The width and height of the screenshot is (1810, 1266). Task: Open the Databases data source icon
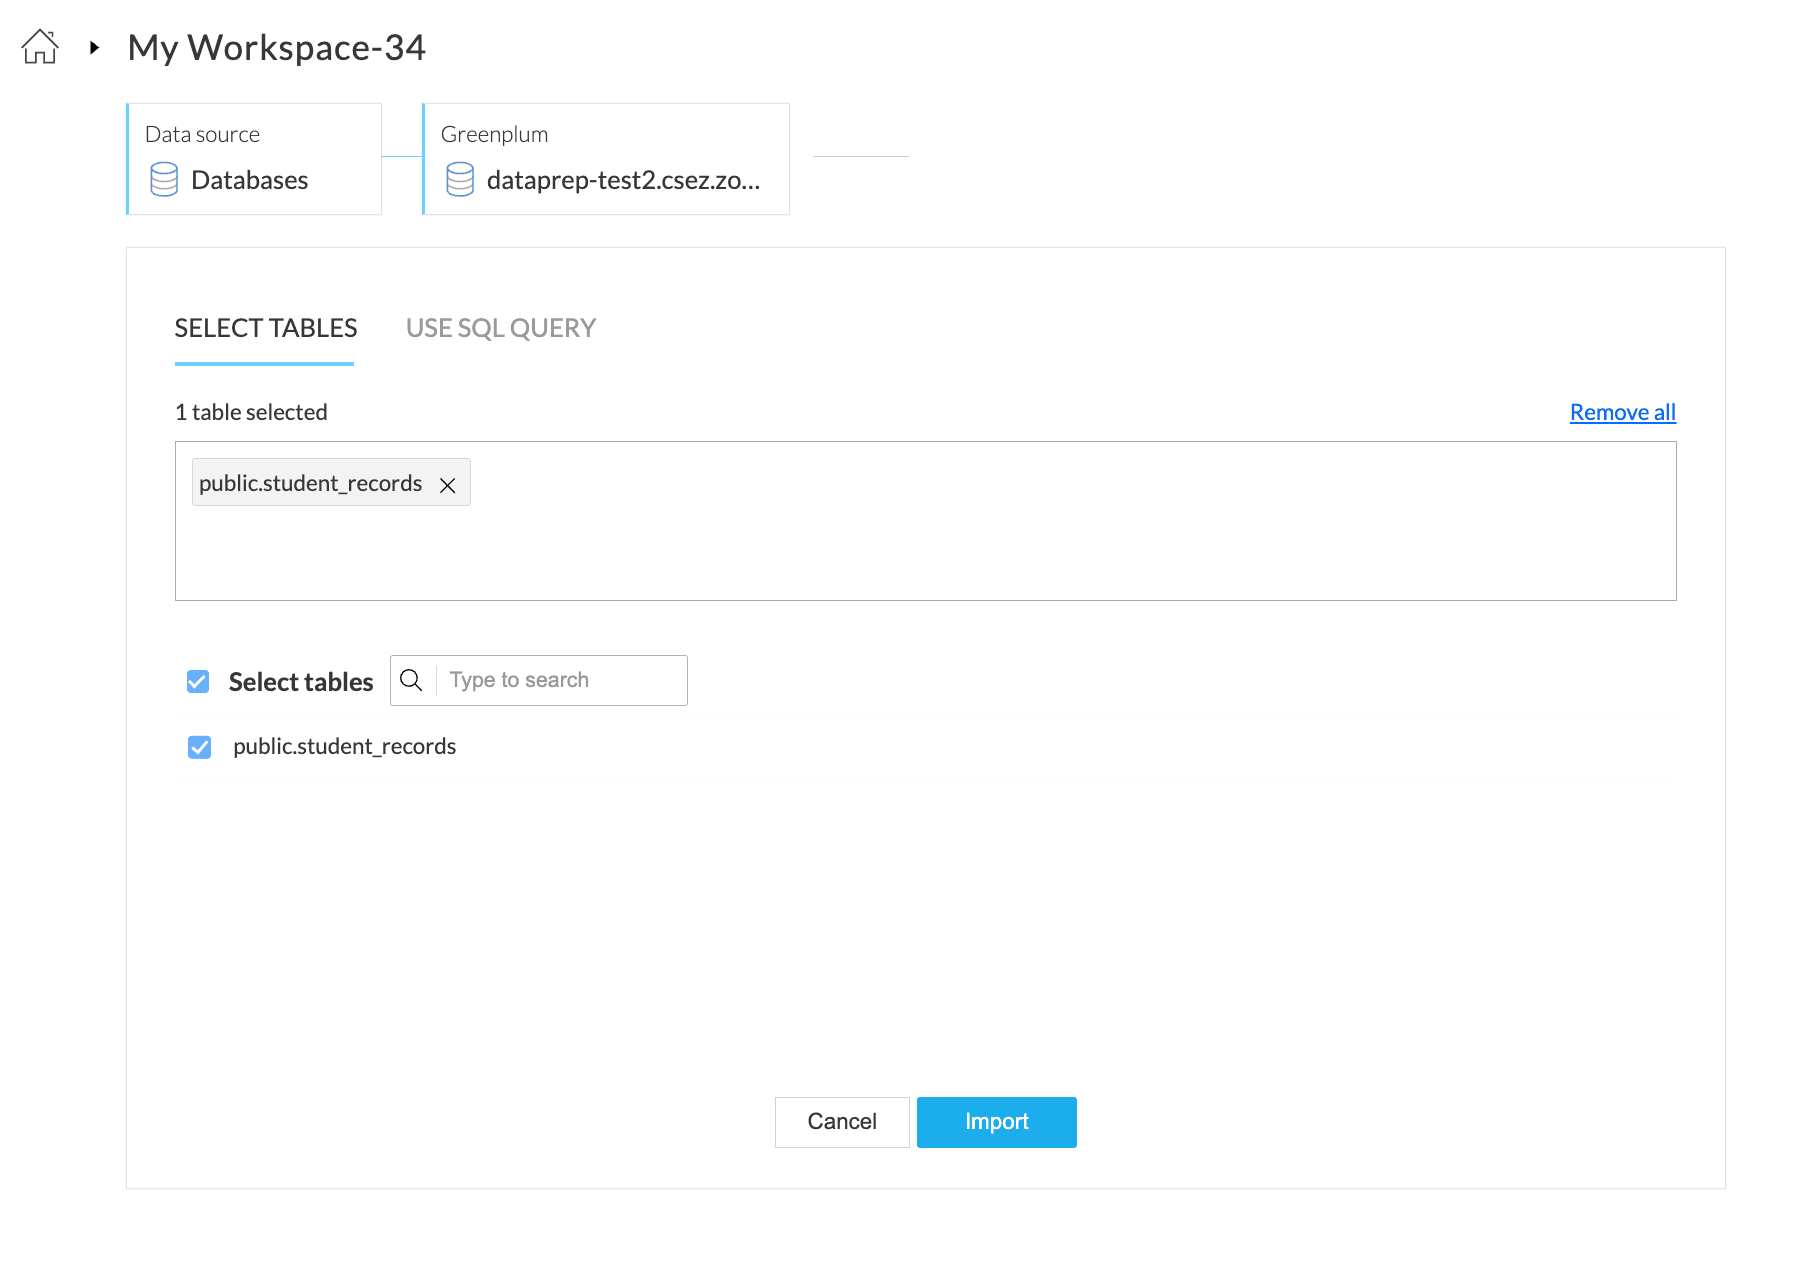pos(164,180)
